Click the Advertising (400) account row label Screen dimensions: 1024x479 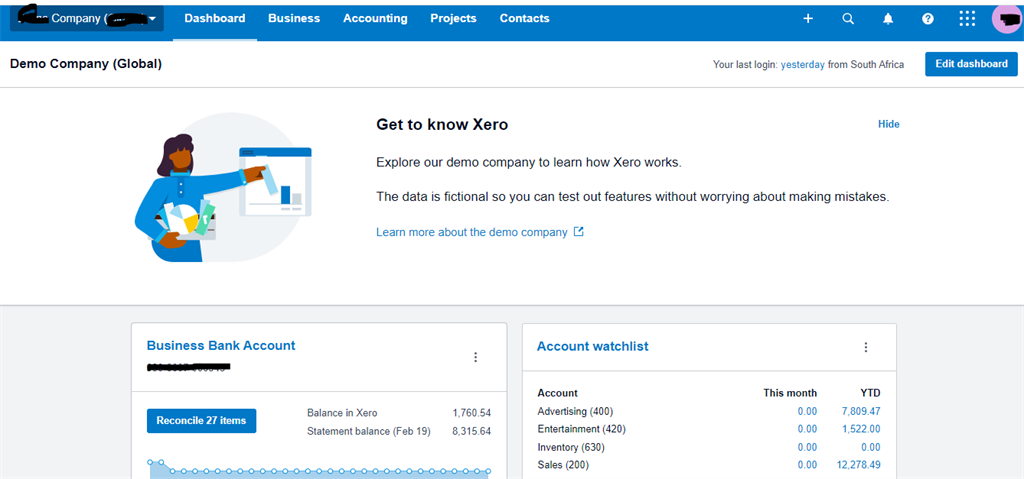click(x=575, y=412)
